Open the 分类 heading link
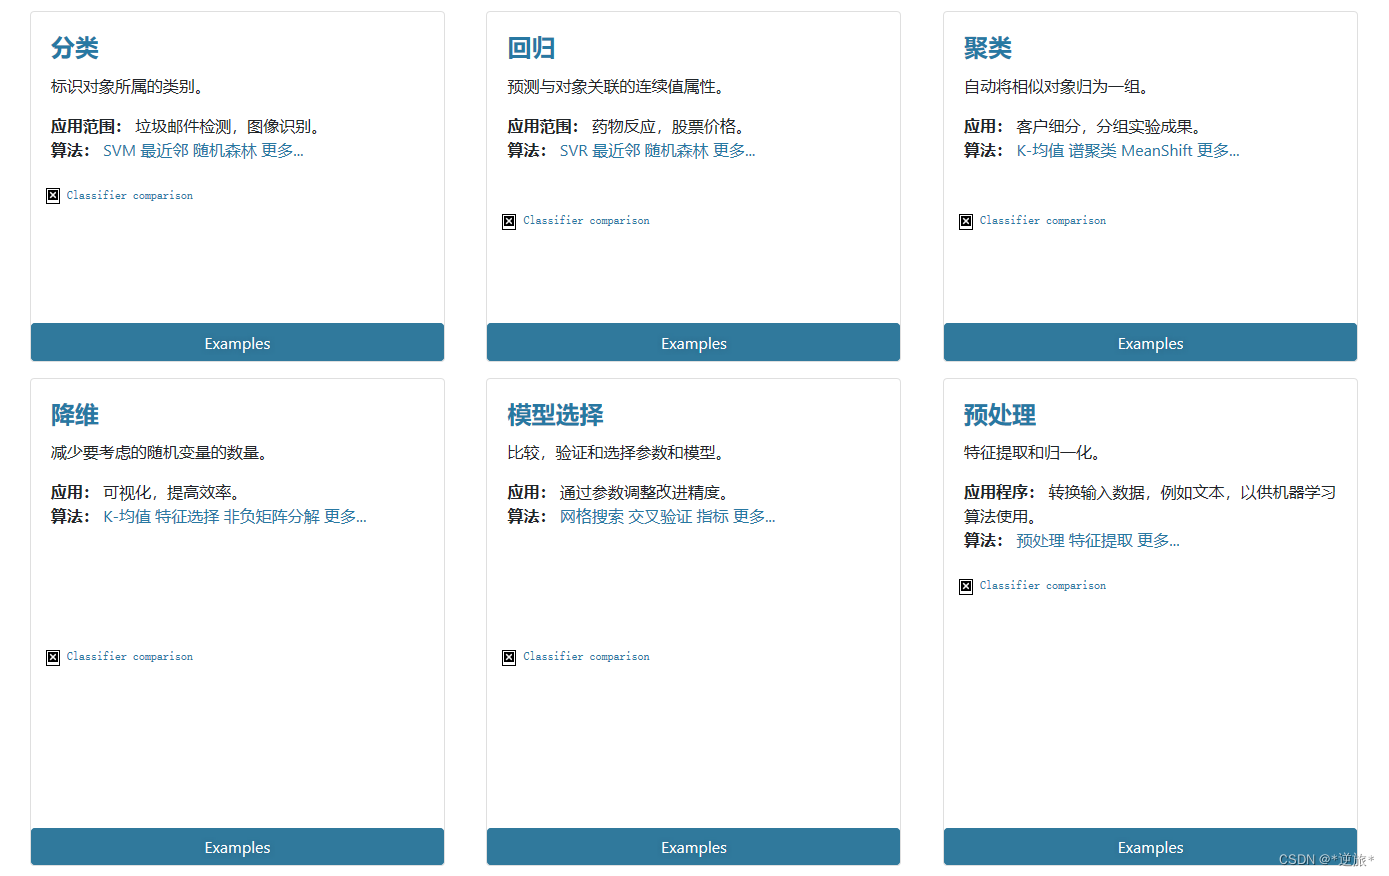1389x876 pixels. pyautogui.click(x=75, y=48)
